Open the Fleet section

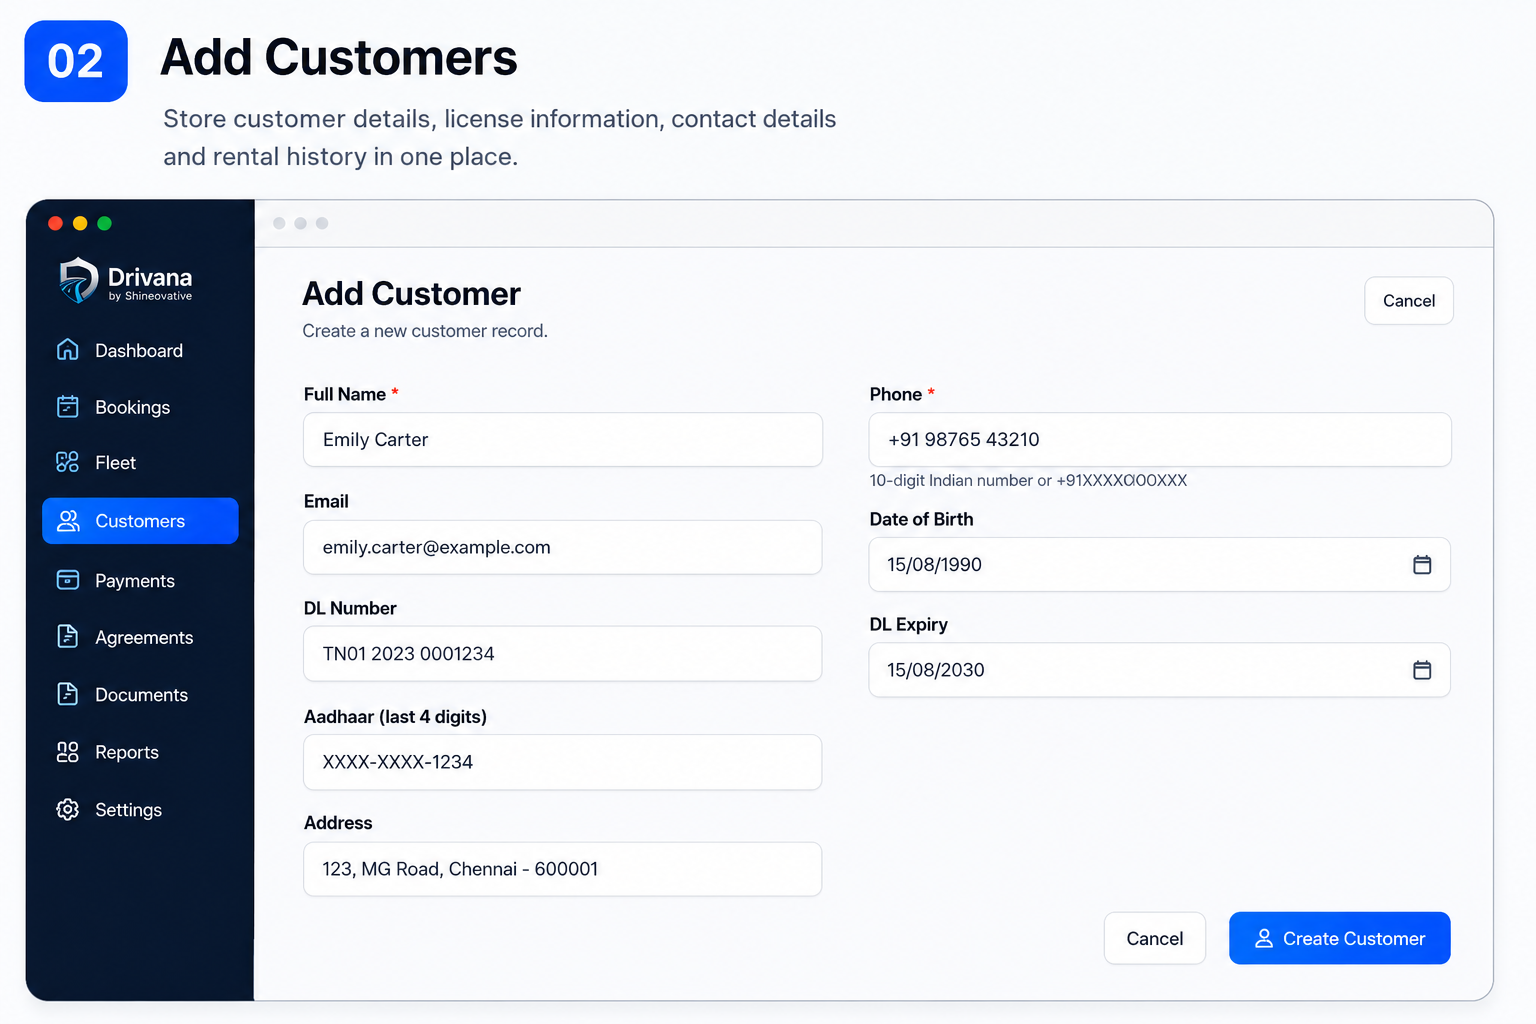[140, 463]
